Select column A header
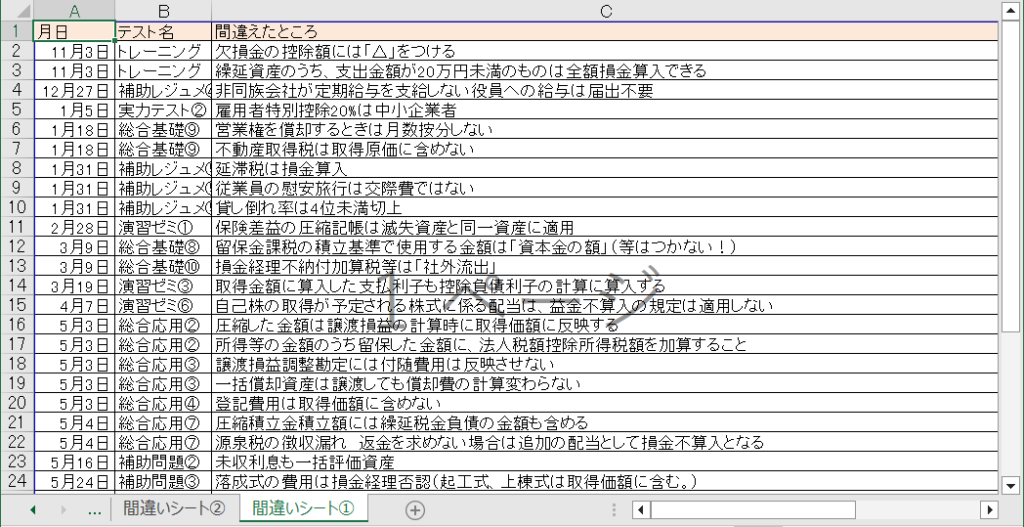This screenshot has height=527, width=1024. point(73,10)
